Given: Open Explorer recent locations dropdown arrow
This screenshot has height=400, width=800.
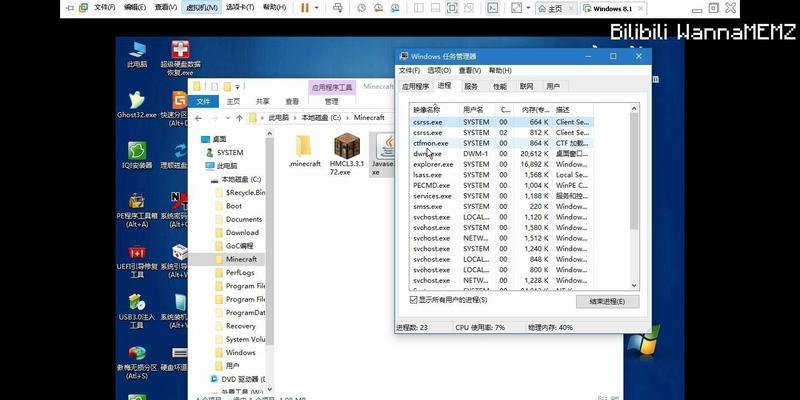Looking at the screenshot, I should 227,118.
